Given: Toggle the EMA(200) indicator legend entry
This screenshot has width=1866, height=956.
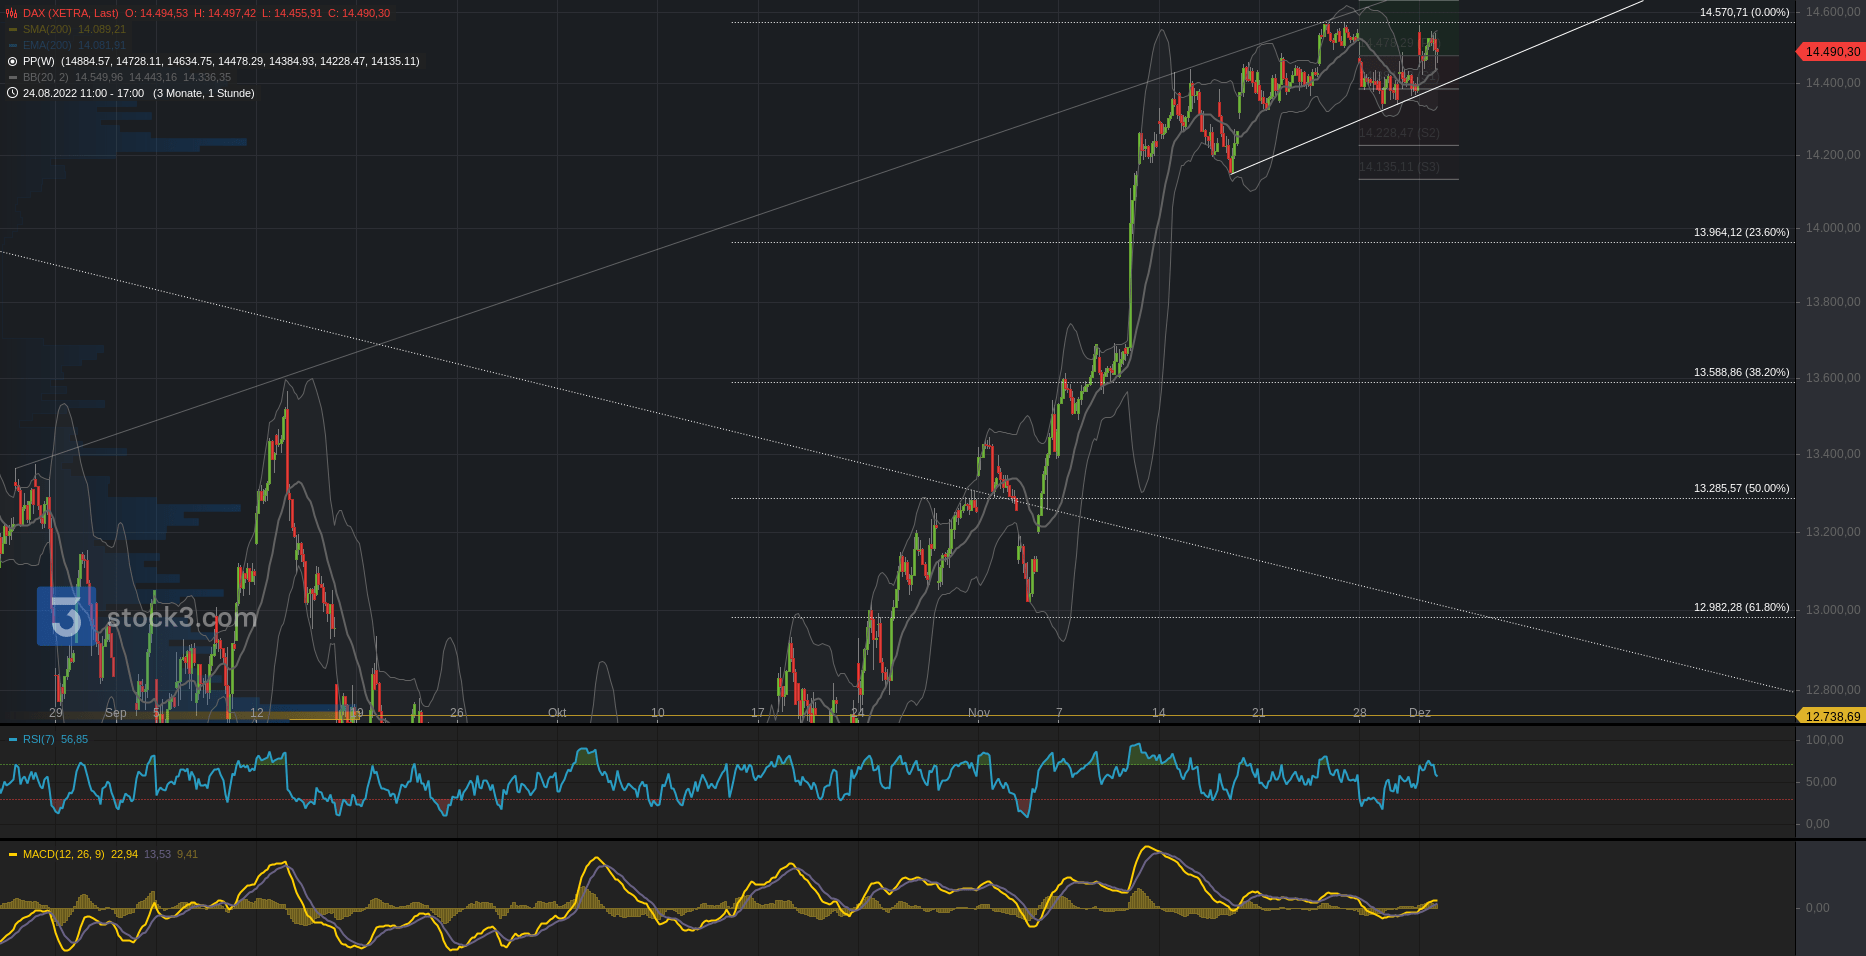Looking at the screenshot, I should tap(48, 46).
